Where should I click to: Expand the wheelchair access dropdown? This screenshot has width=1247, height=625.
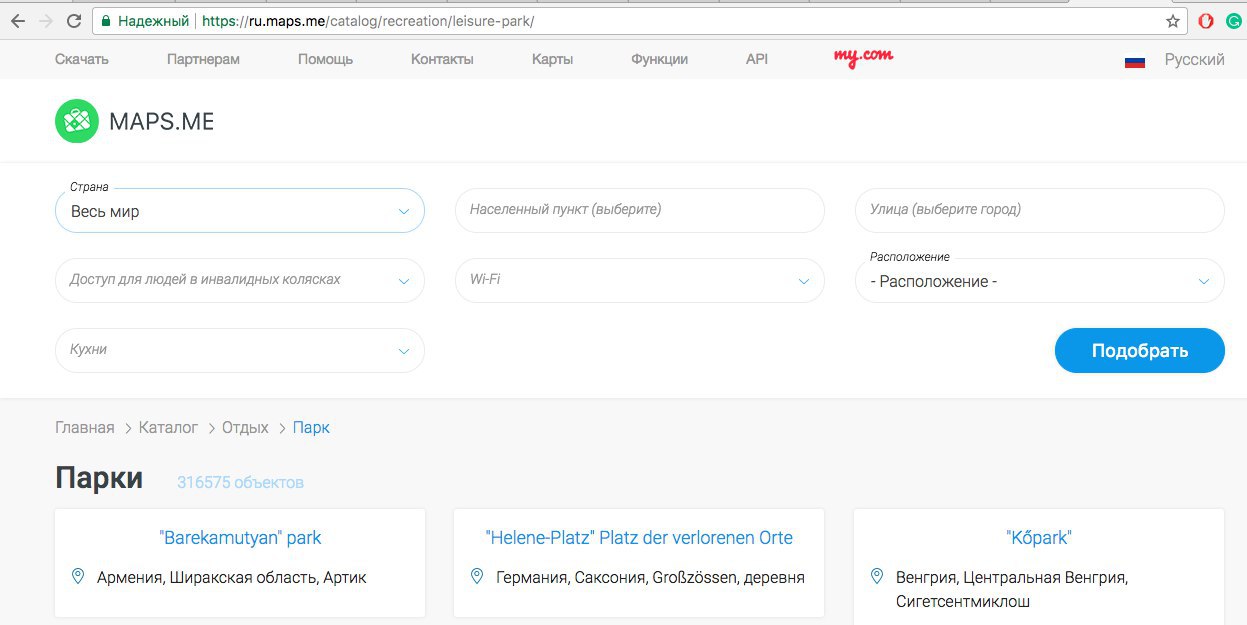pyautogui.click(x=240, y=280)
